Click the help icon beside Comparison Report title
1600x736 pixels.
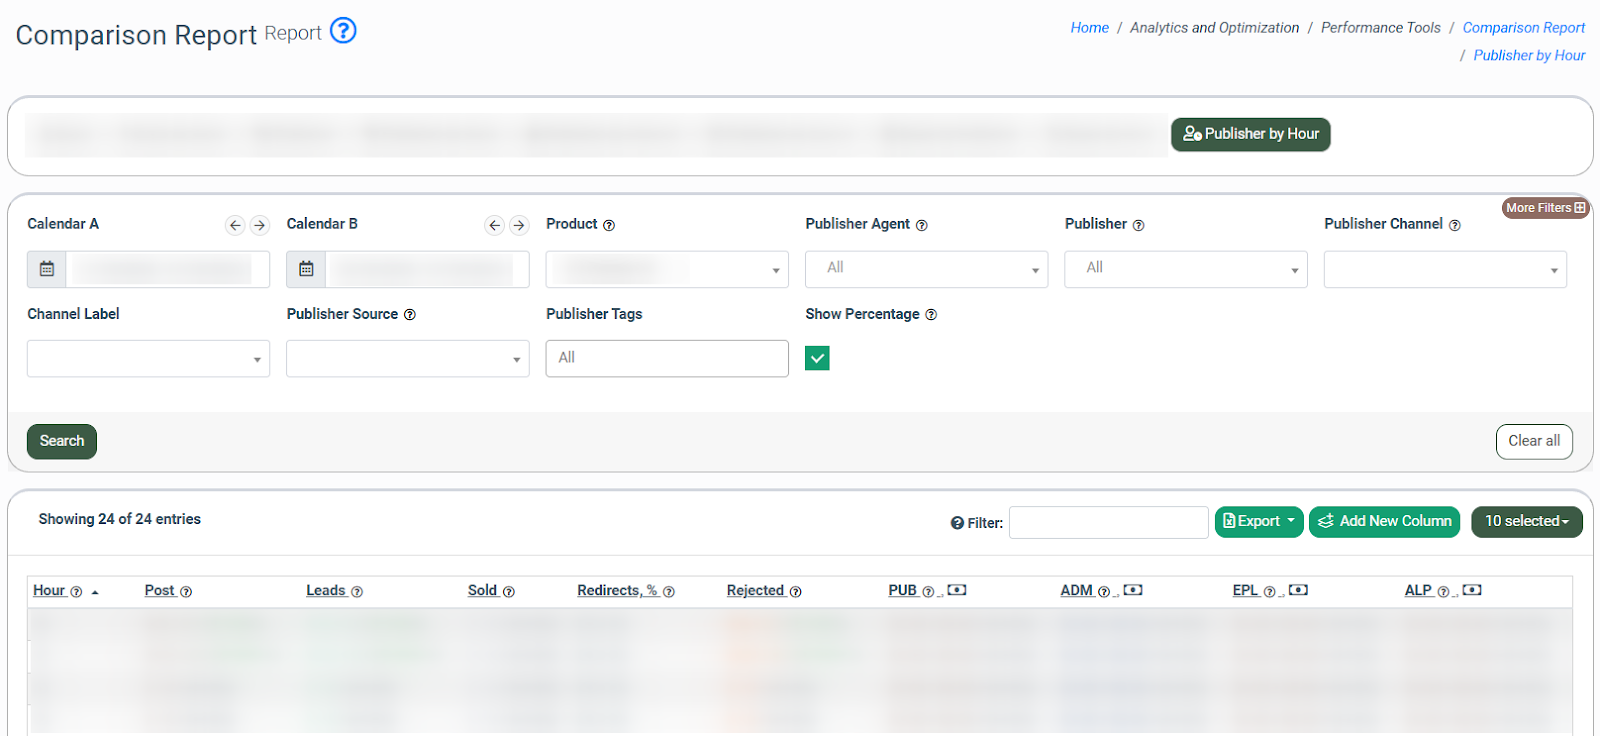(343, 31)
